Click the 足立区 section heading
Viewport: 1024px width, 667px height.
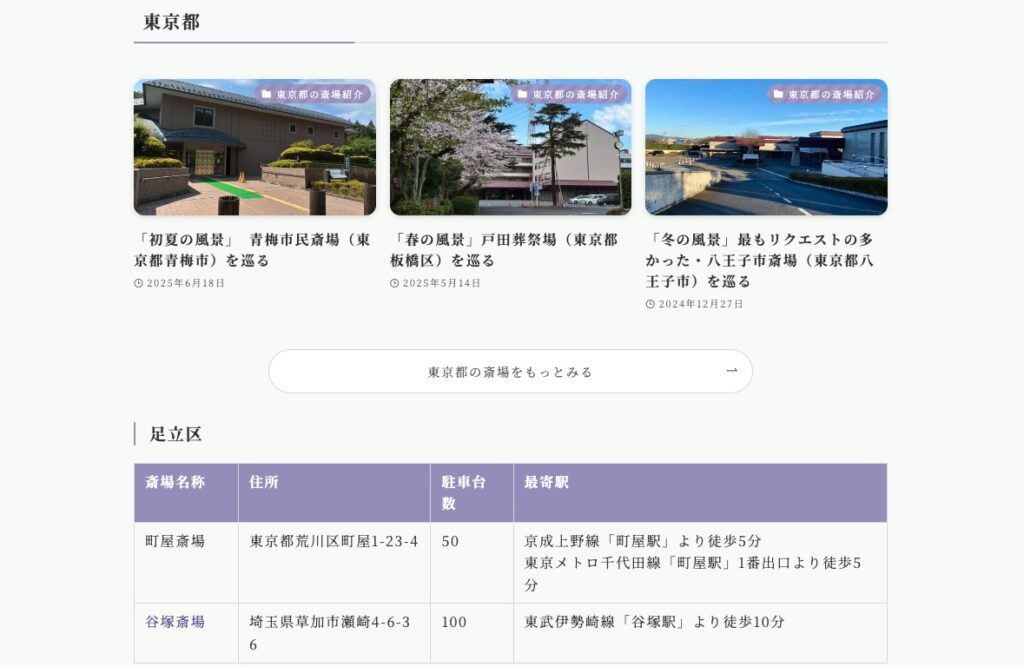[176, 434]
